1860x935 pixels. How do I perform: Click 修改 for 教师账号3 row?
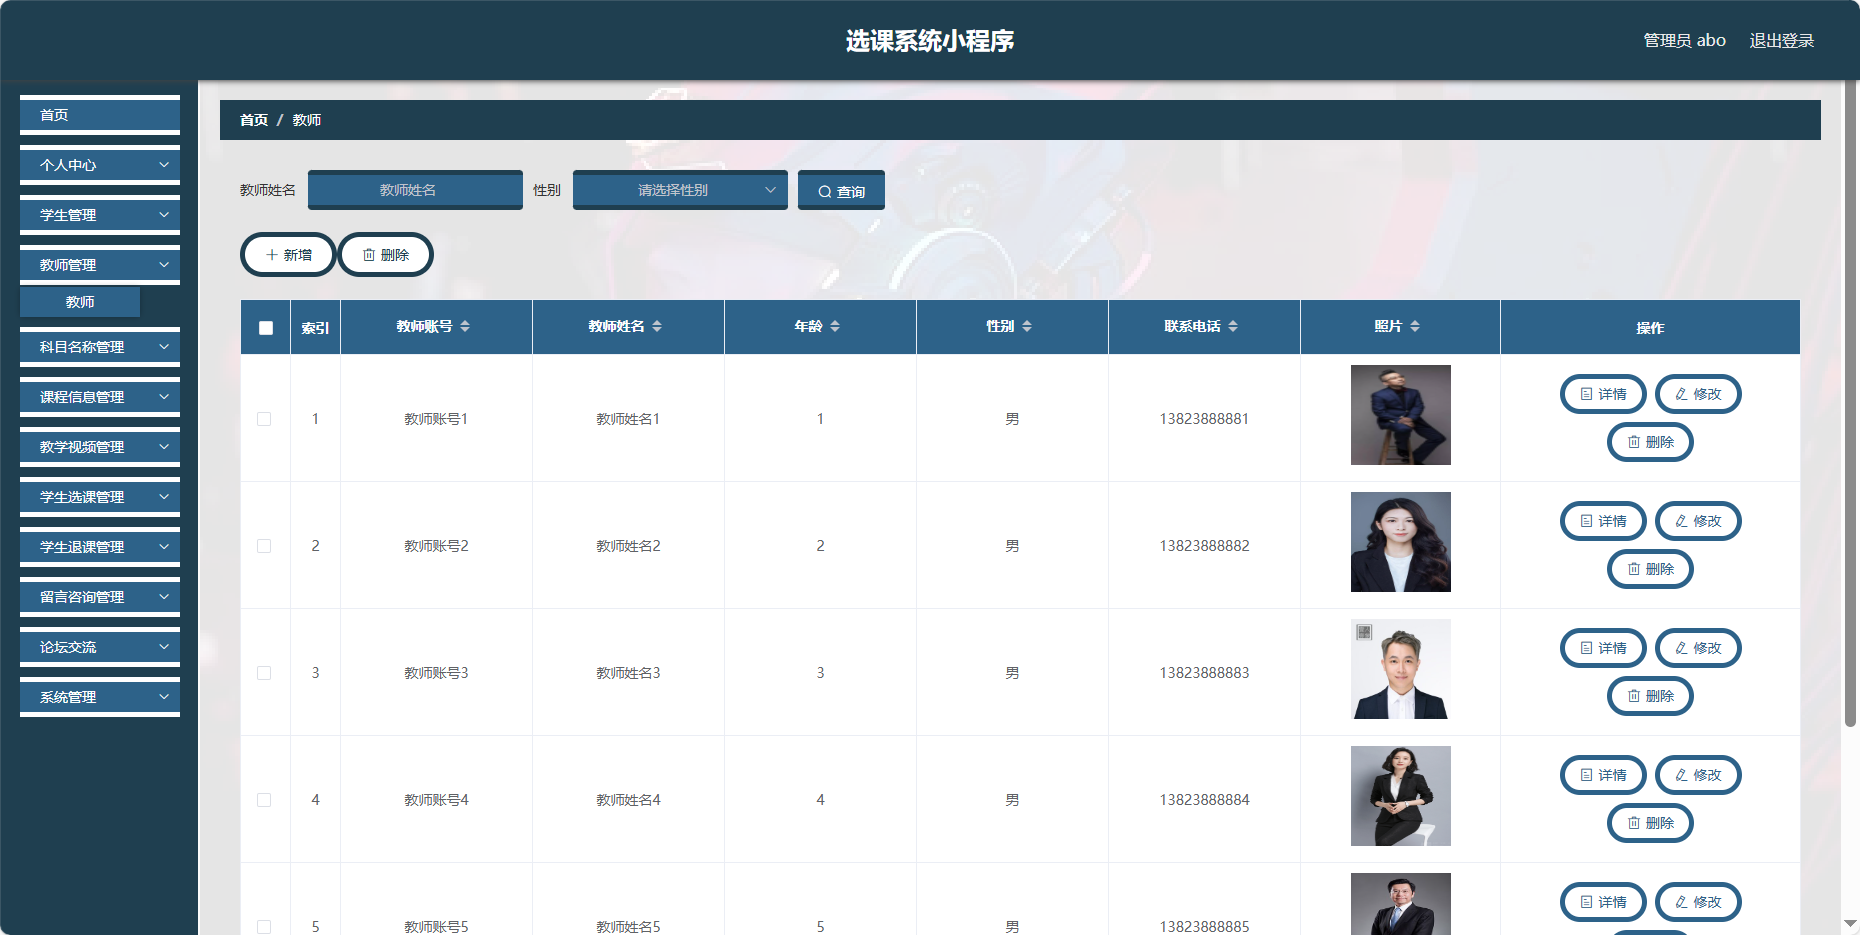point(1698,648)
